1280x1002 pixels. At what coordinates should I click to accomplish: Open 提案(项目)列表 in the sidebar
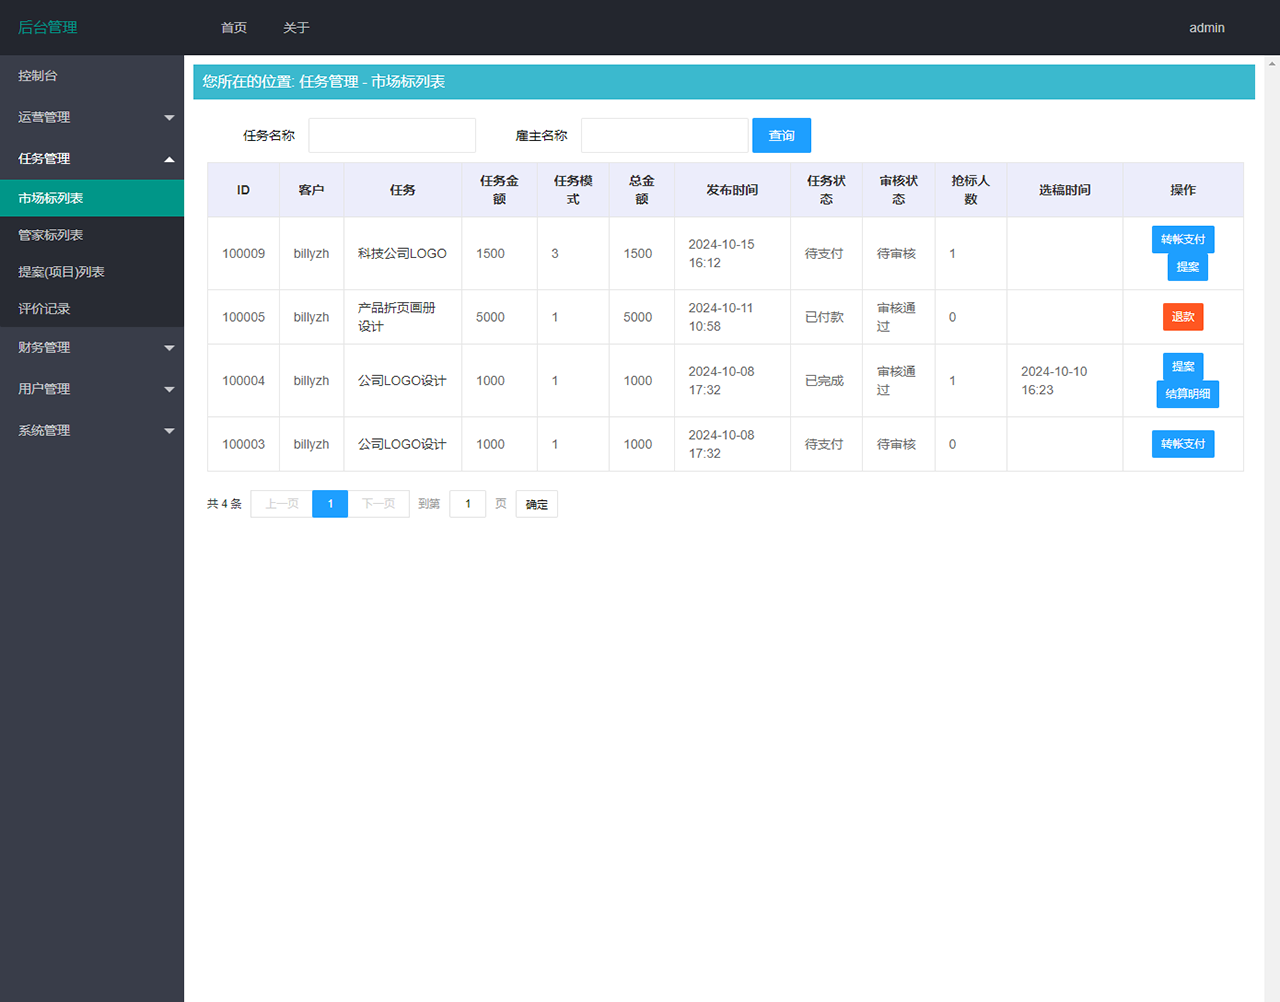(x=92, y=272)
